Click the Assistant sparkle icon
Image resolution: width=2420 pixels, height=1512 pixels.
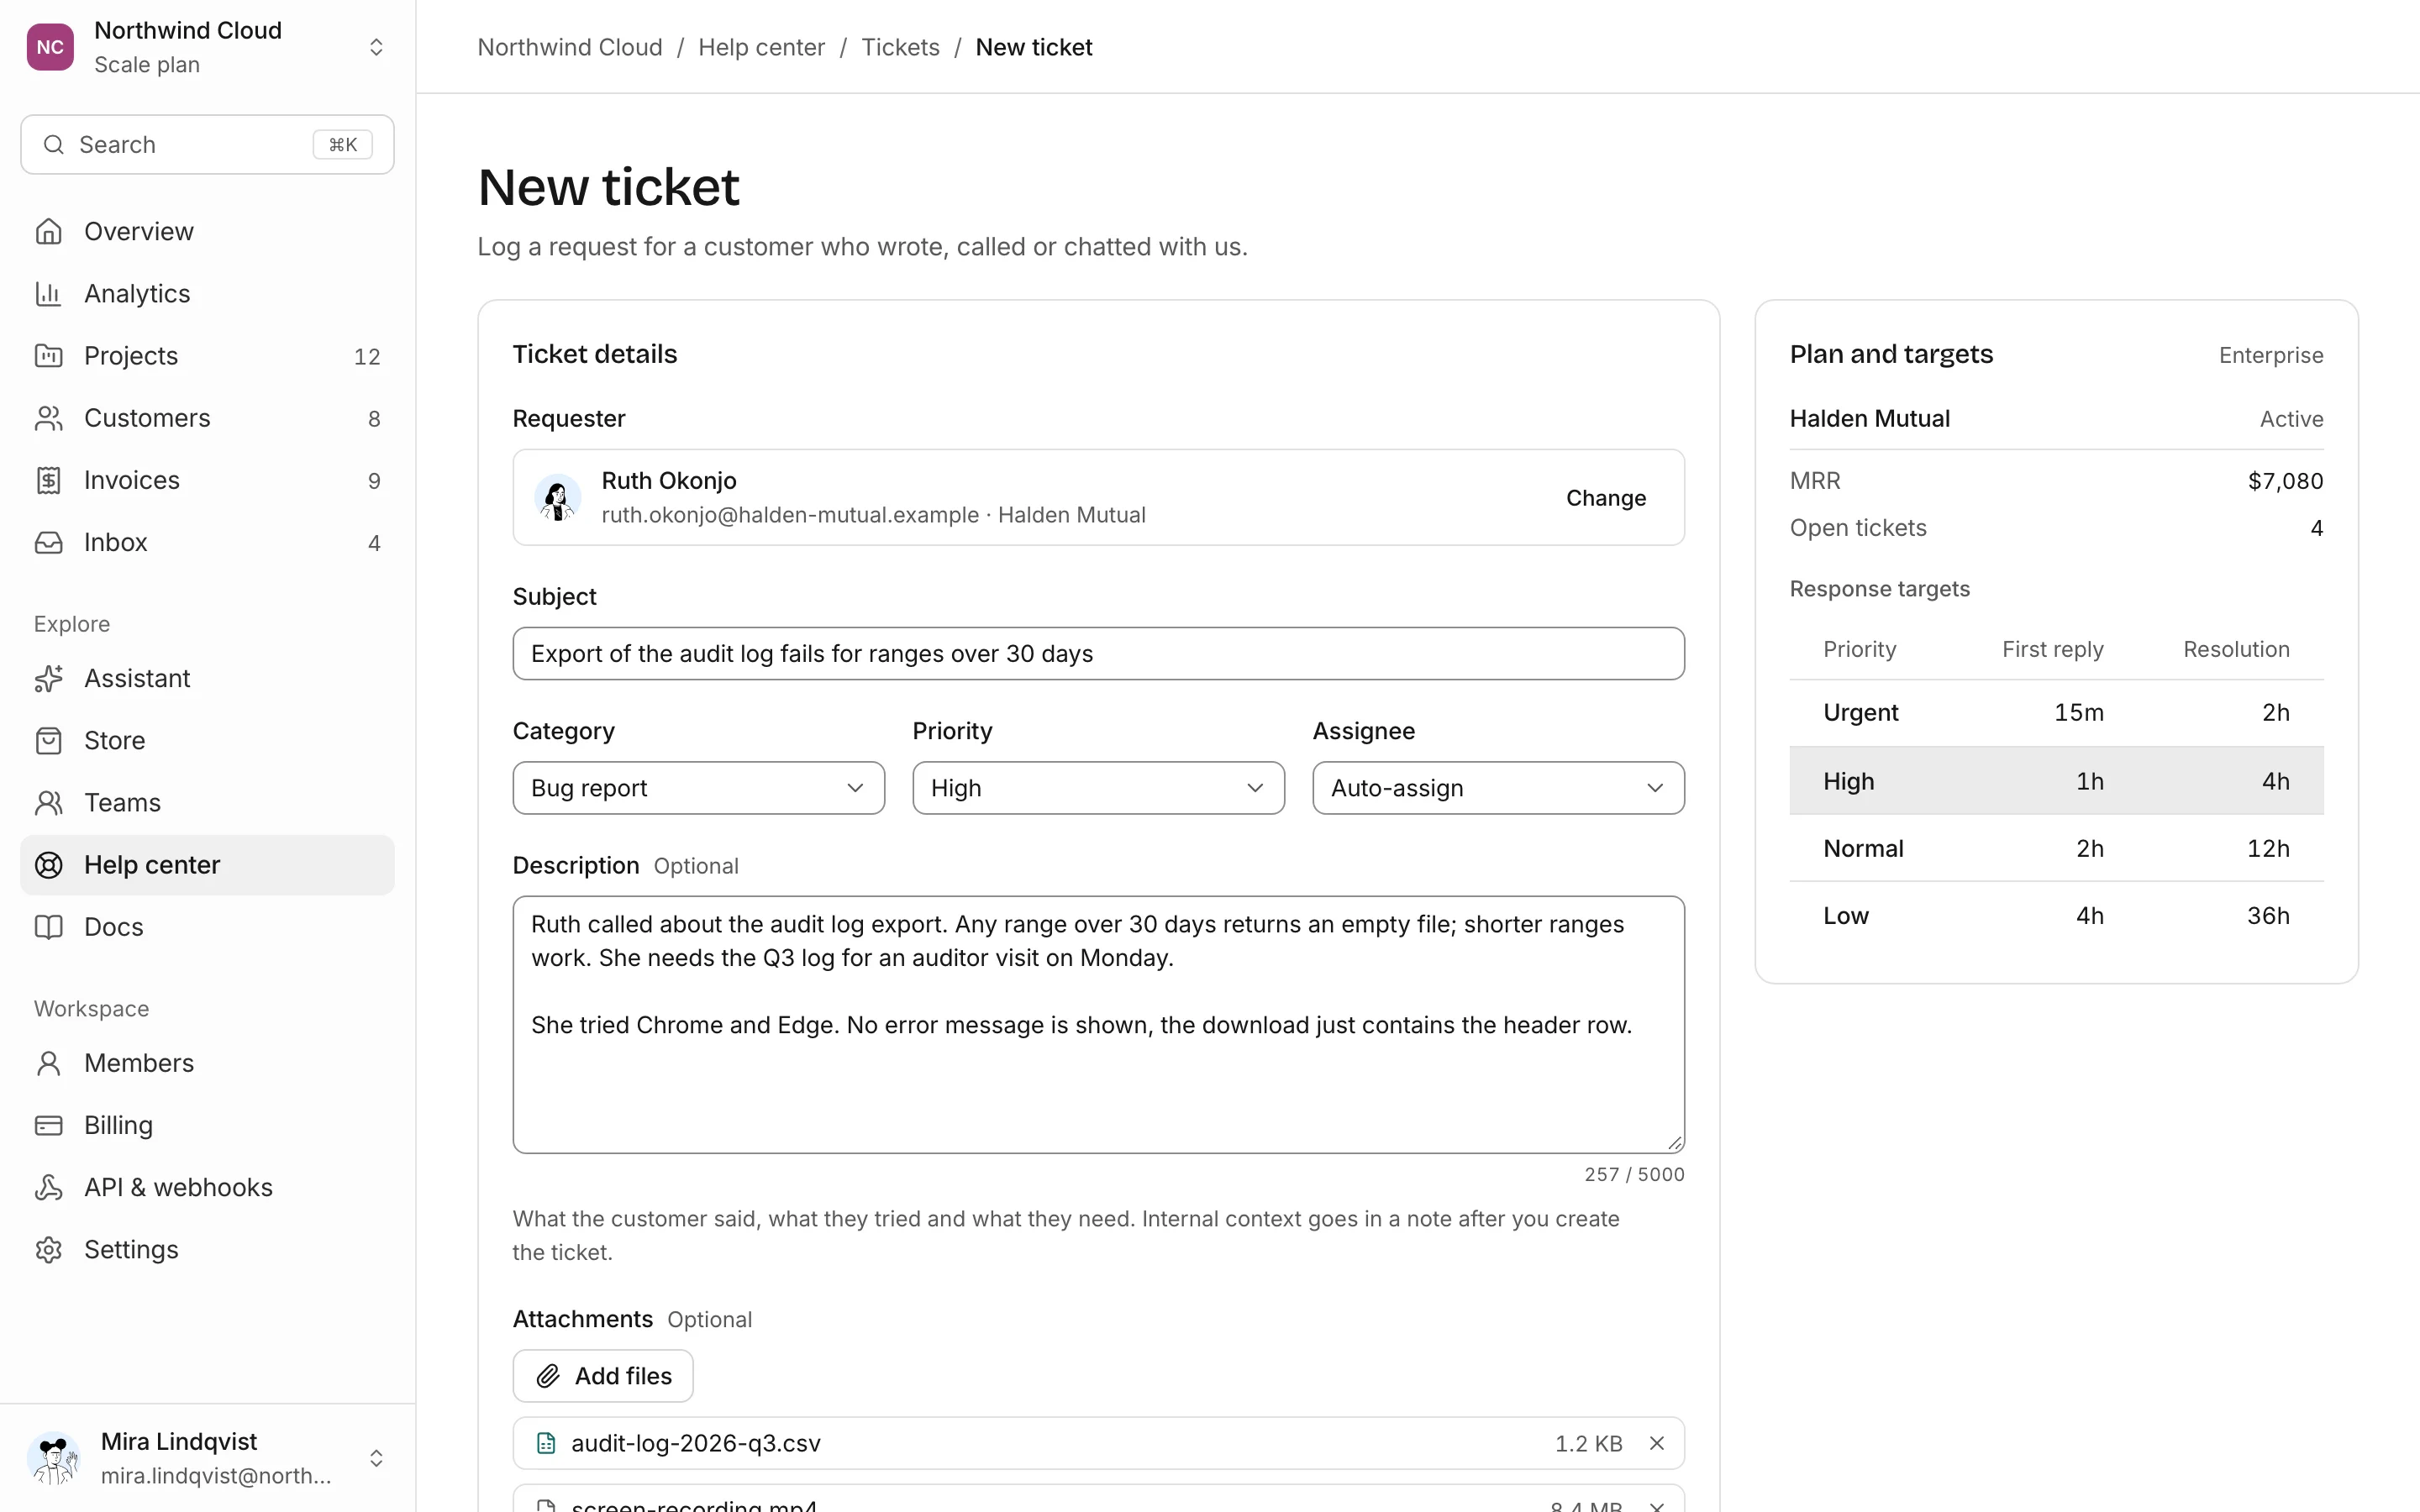tap(48, 678)
